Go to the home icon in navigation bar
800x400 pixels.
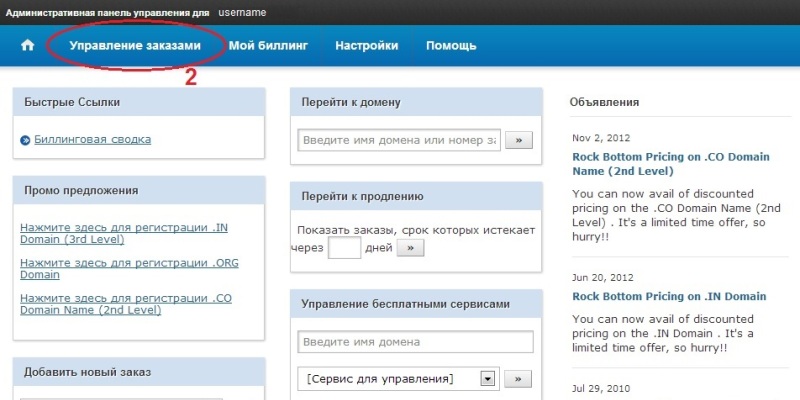(x=27, y=45)
